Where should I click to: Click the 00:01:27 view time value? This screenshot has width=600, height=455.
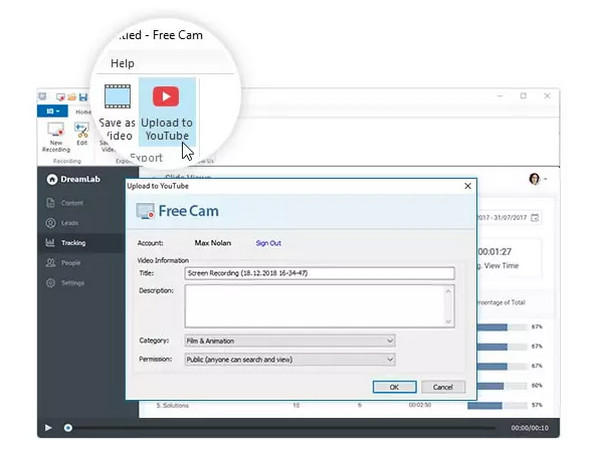pyautogui.click(x=495, y=252)
